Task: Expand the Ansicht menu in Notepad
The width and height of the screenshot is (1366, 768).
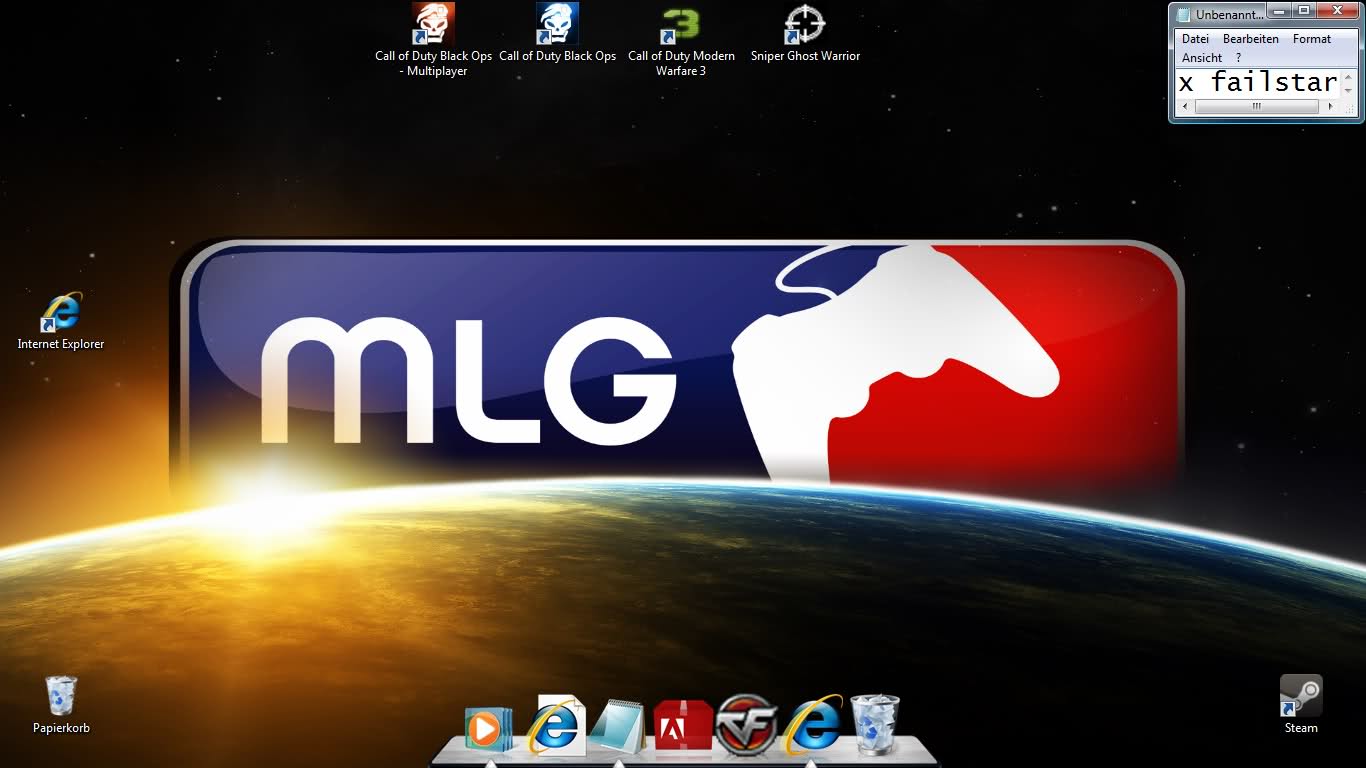Action: [1201, 58]
